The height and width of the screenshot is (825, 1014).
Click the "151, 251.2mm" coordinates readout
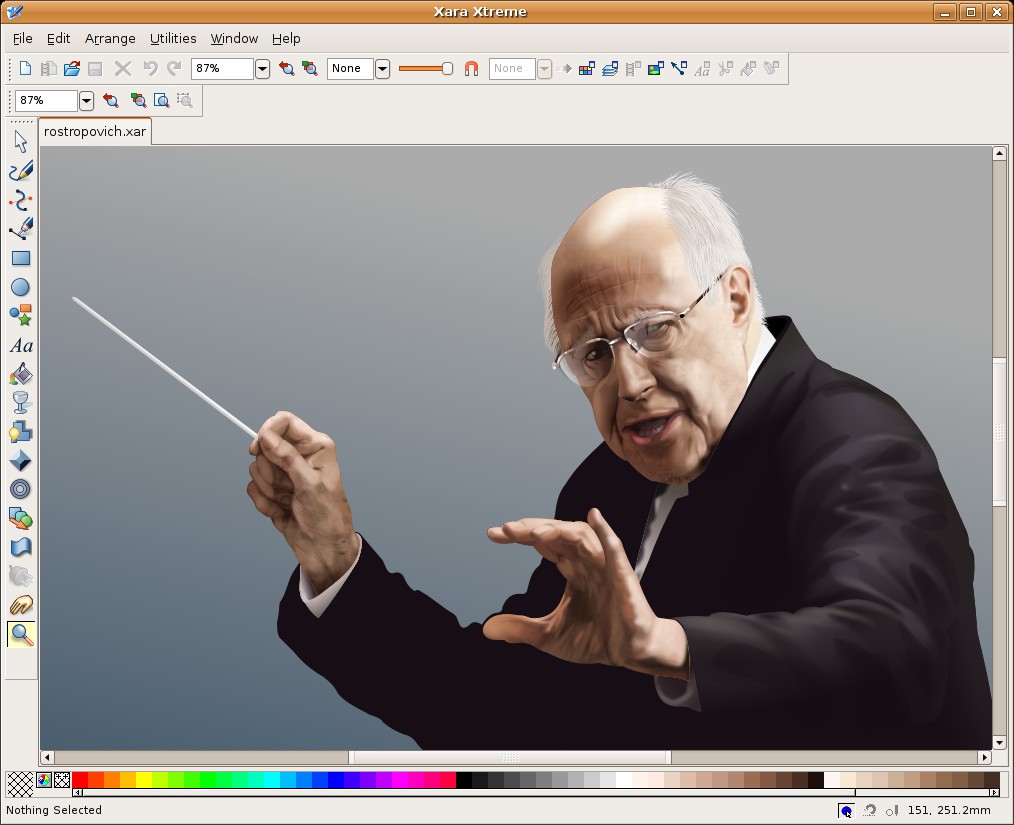[949, 810]
